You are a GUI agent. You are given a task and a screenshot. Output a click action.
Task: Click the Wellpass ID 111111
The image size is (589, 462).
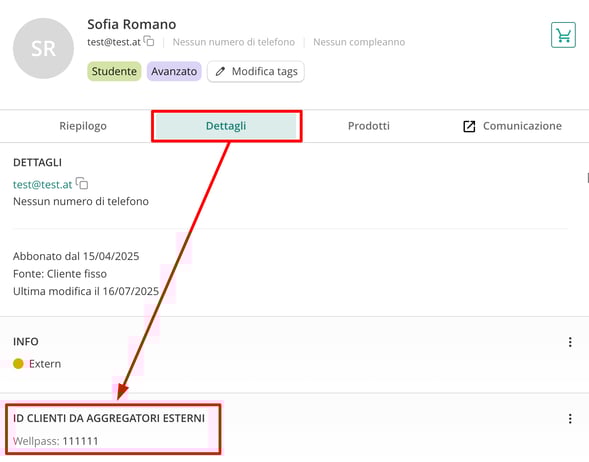(80, 441)
